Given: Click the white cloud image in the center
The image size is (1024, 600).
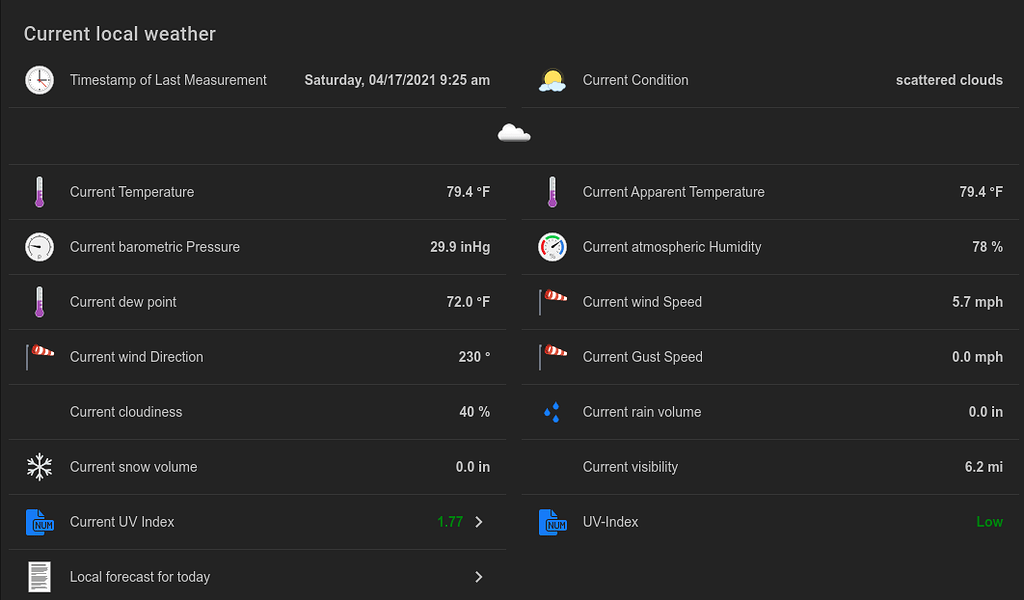Looking at the screenshot, I should pyautogui.click(x=513, y=133).
